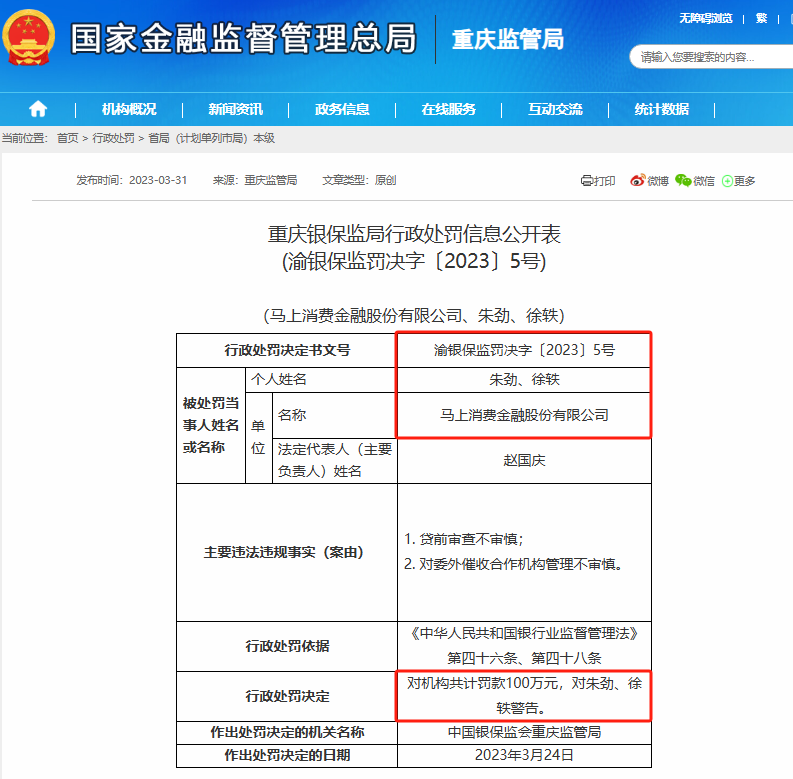Go to 在线服务 section
This screenshot has width=793, height=779.
(x=448, y=109)
